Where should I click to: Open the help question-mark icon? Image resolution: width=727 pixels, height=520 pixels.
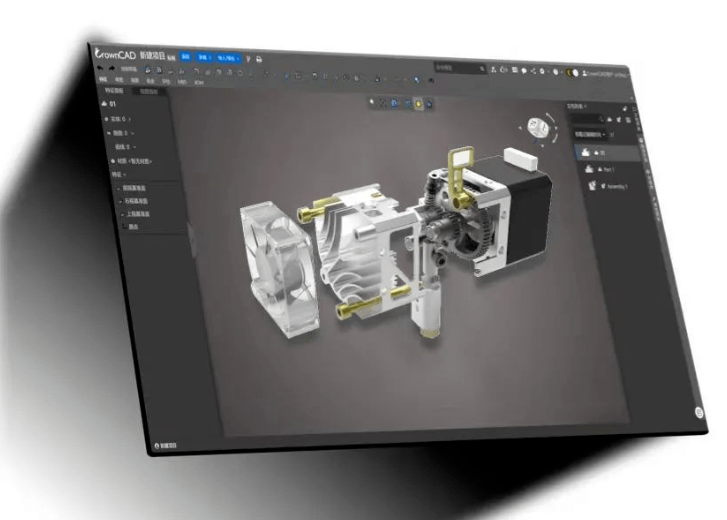point(249,59)
